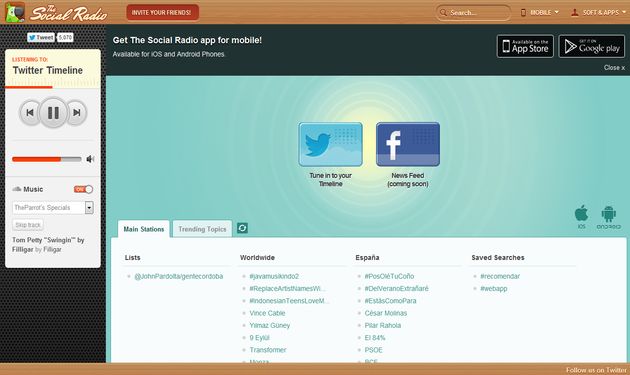Image resolution: width=630 pixels, height=375 pixels.
Task: Open the Soft & Apps dropdown menu
Action: point(598,12)
